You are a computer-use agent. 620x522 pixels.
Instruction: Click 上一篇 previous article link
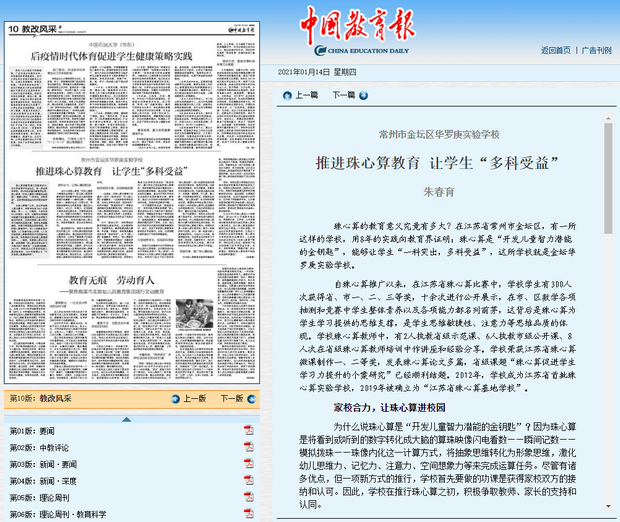(306, 95)
